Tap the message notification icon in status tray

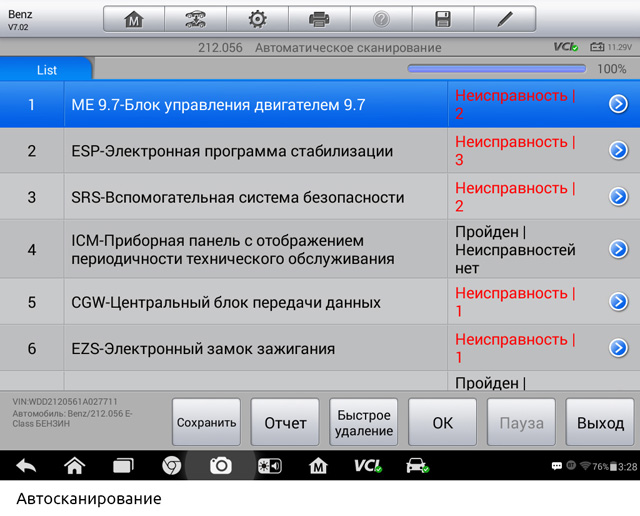[556, 466]
